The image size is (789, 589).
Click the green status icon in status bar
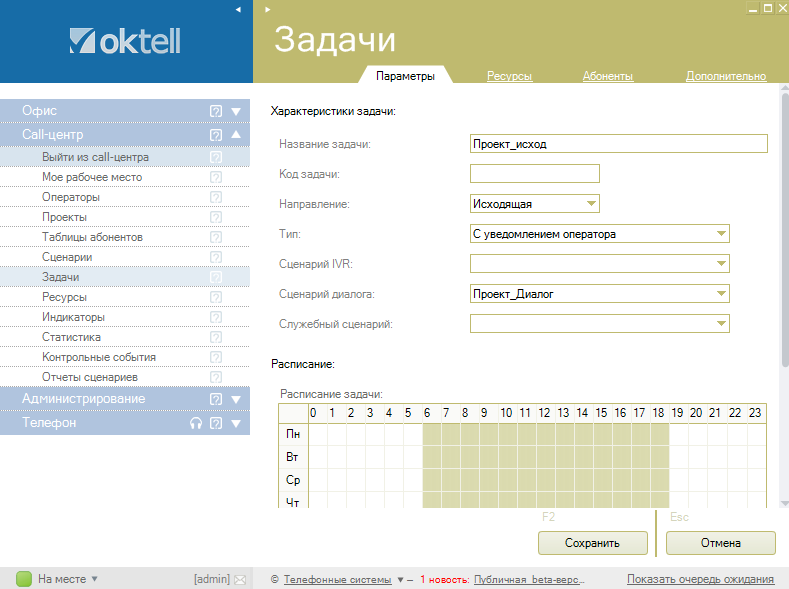24,578
